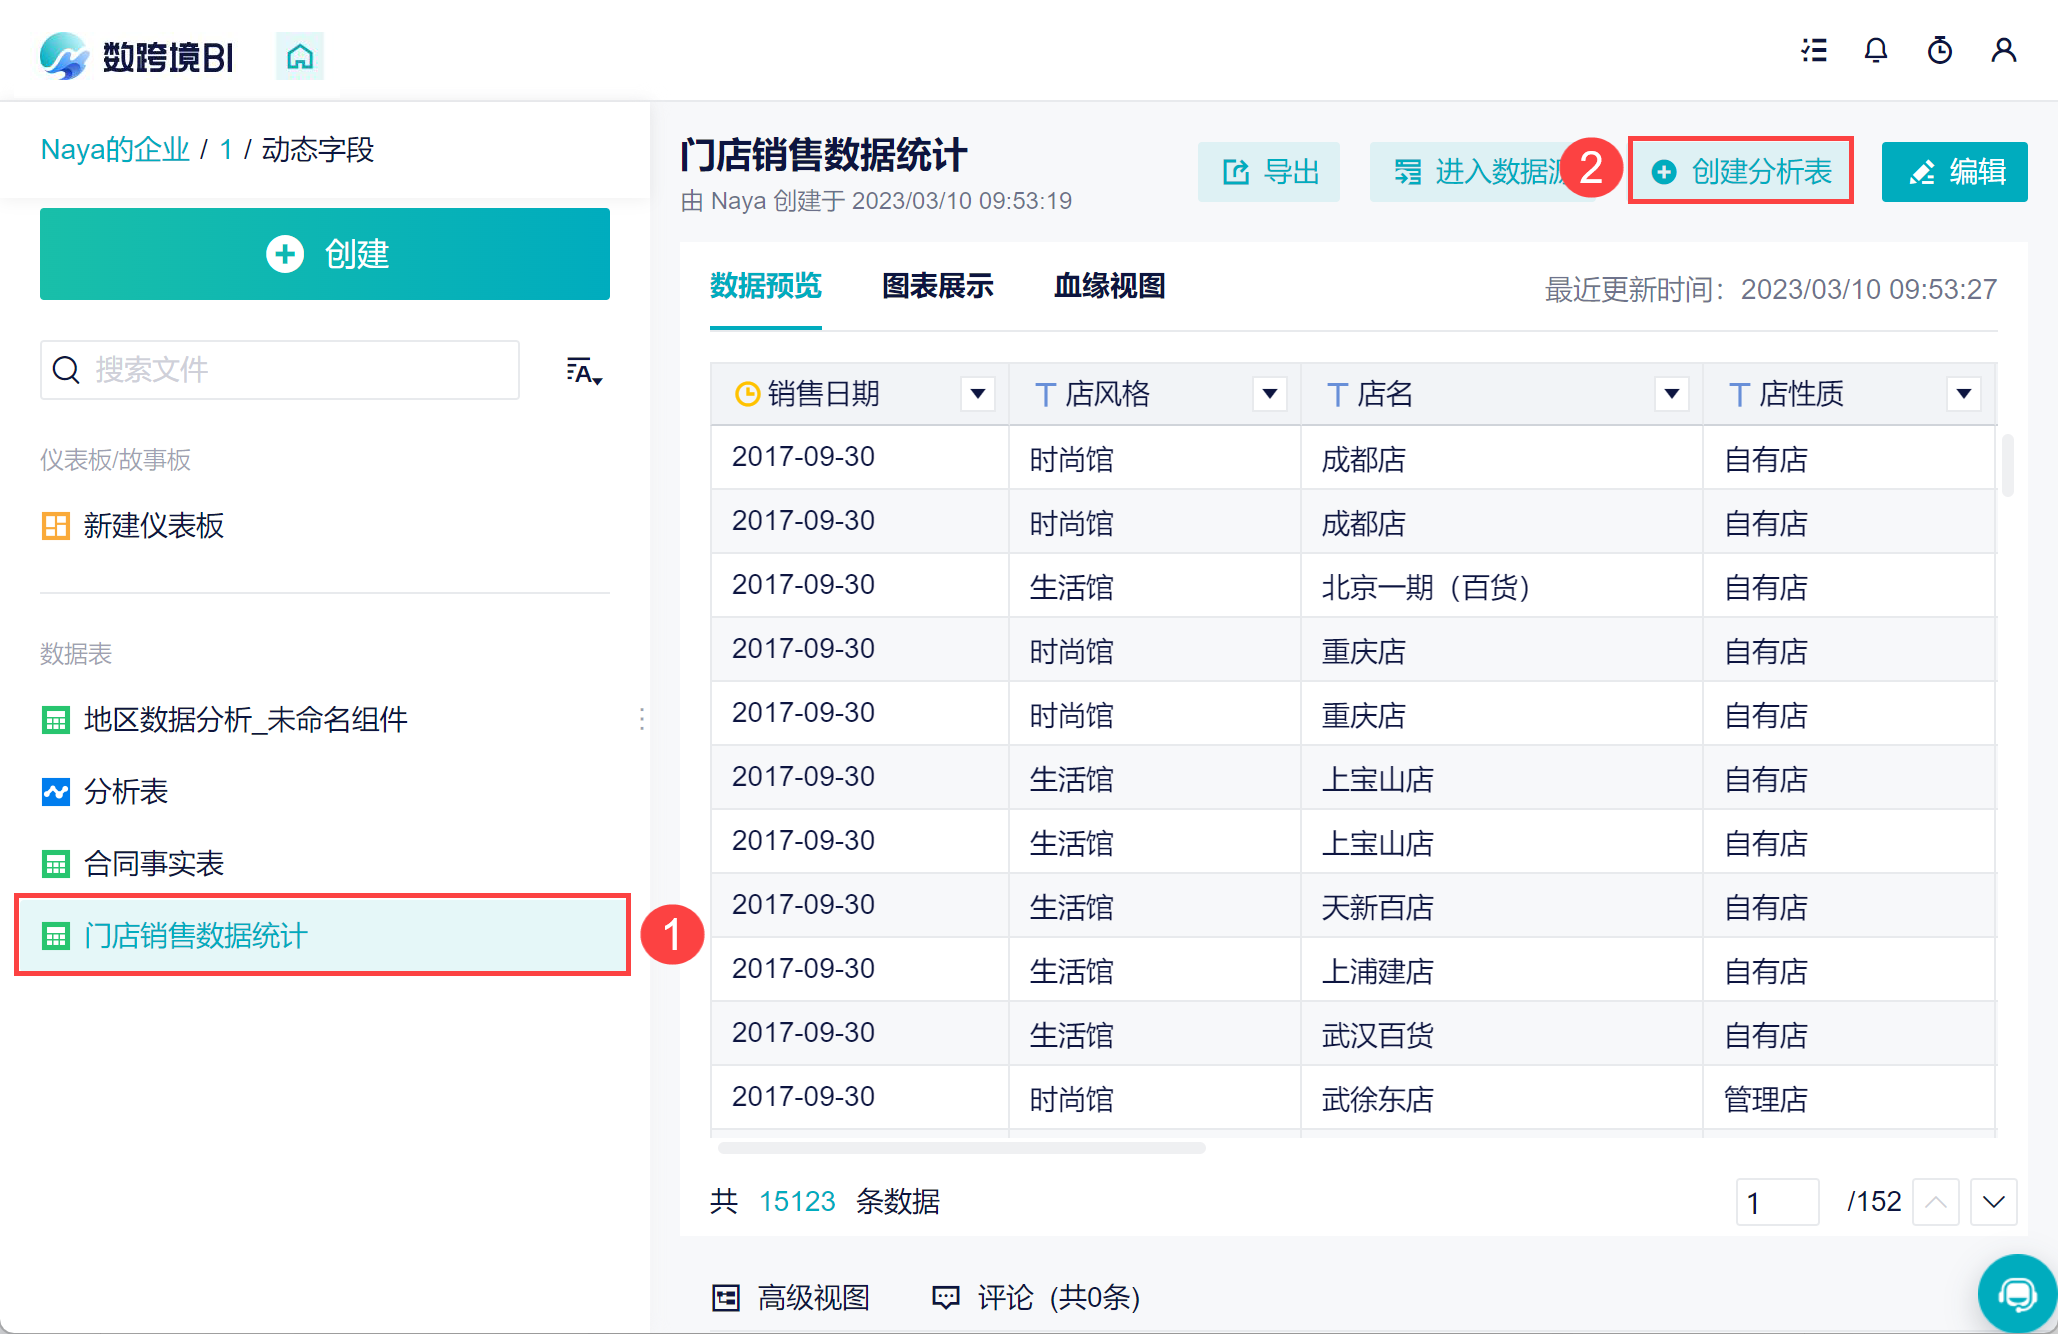Expand the 店名 column dropdown

[x=1671, y=394]
